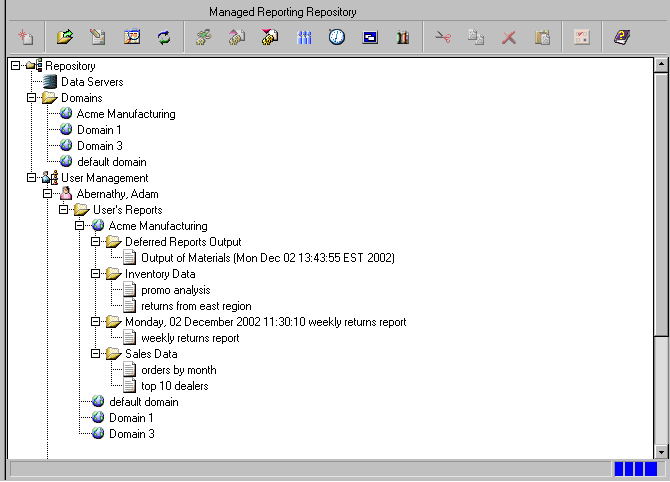This screenshot has width=670, height=482.
Task: Select default domain under User's Reports
Action: click(x=144, y=402)
